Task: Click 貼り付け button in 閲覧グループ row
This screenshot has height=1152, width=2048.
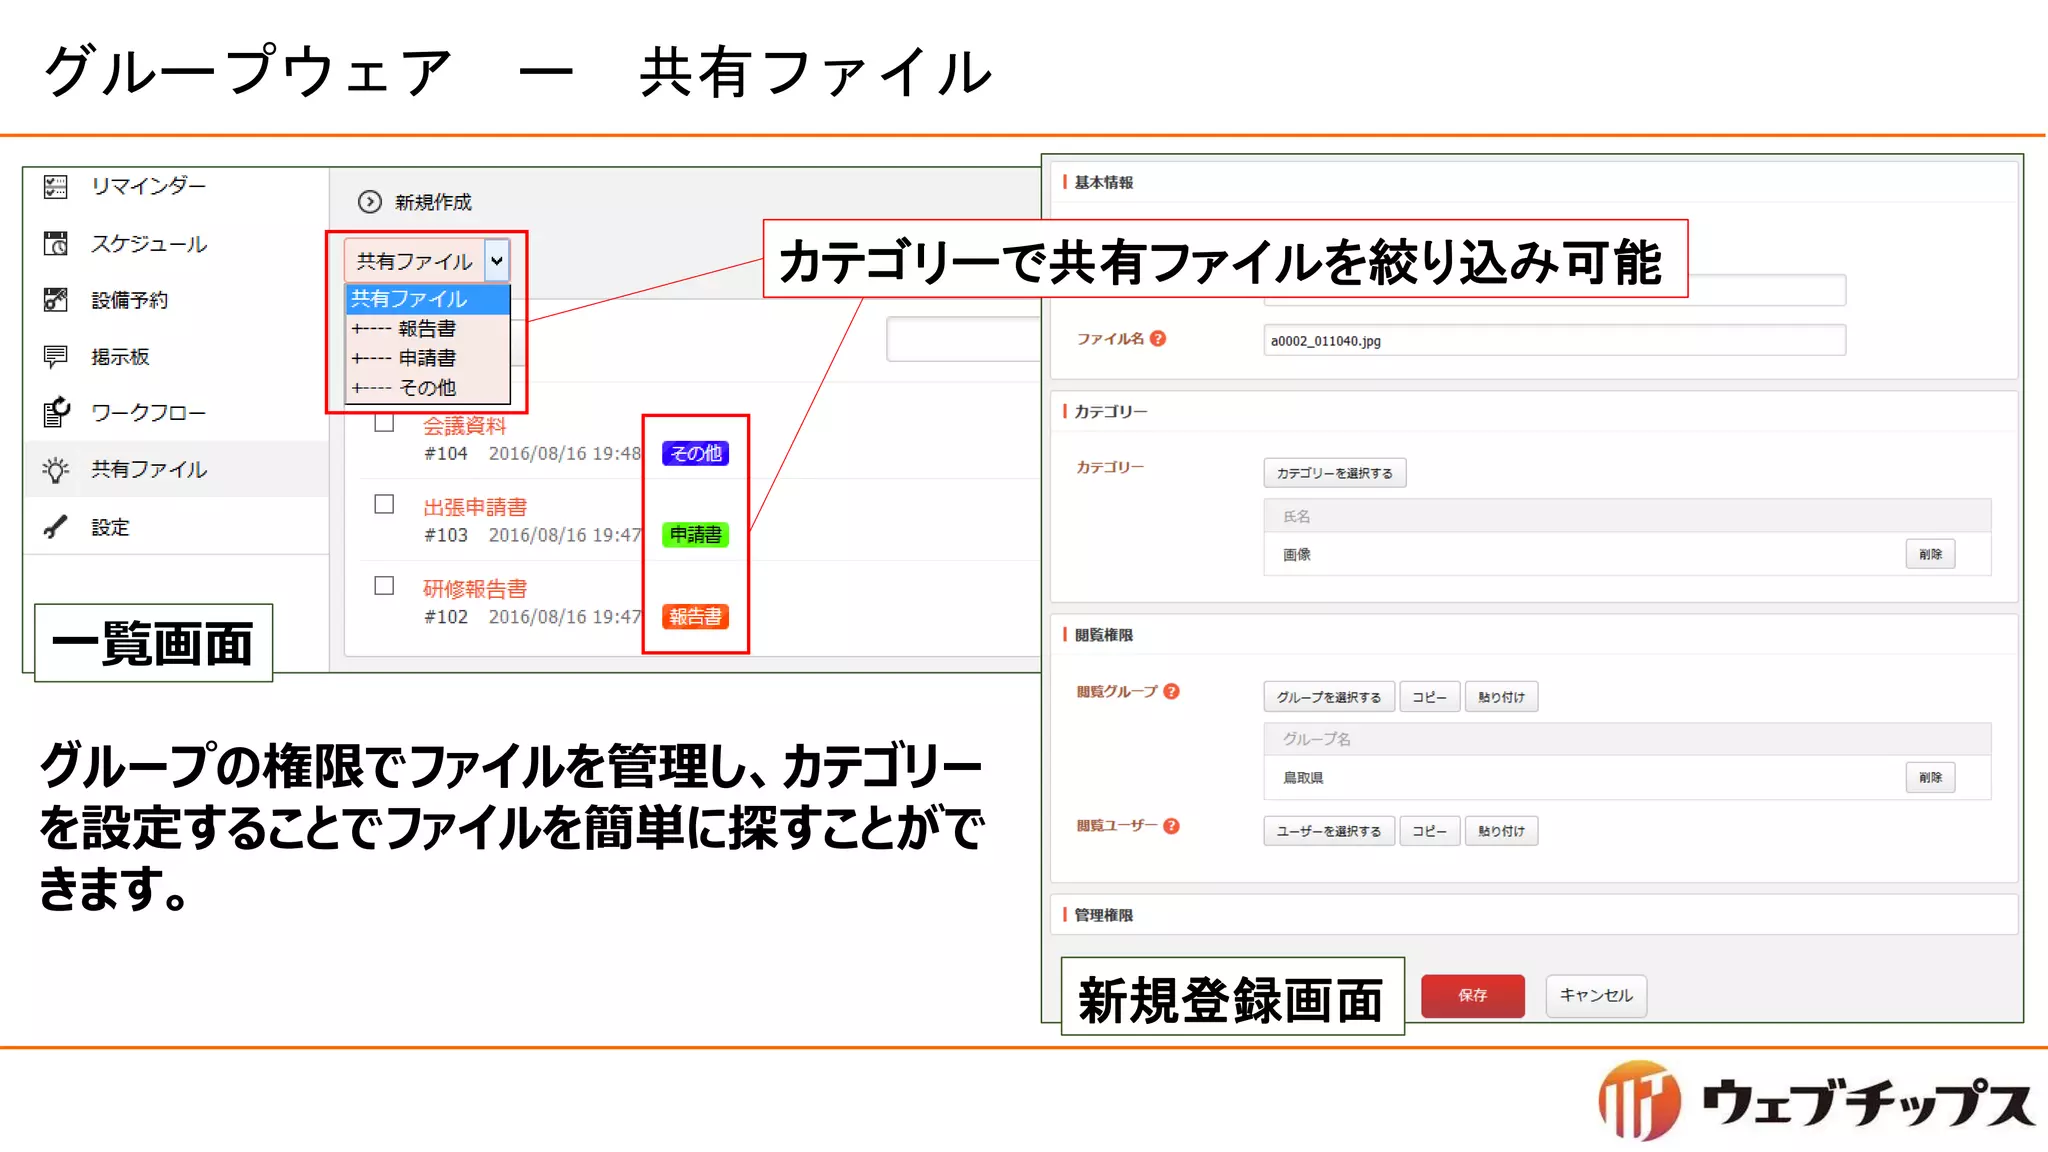Action: point(1501,697)
